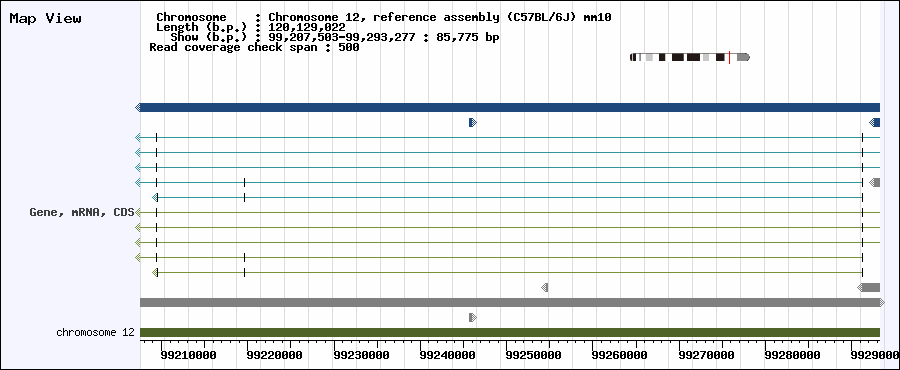Click the chromosome 12 ideogram thumbnail
Image resolution: width=900 pixels, height=370 pixels.
690,57
